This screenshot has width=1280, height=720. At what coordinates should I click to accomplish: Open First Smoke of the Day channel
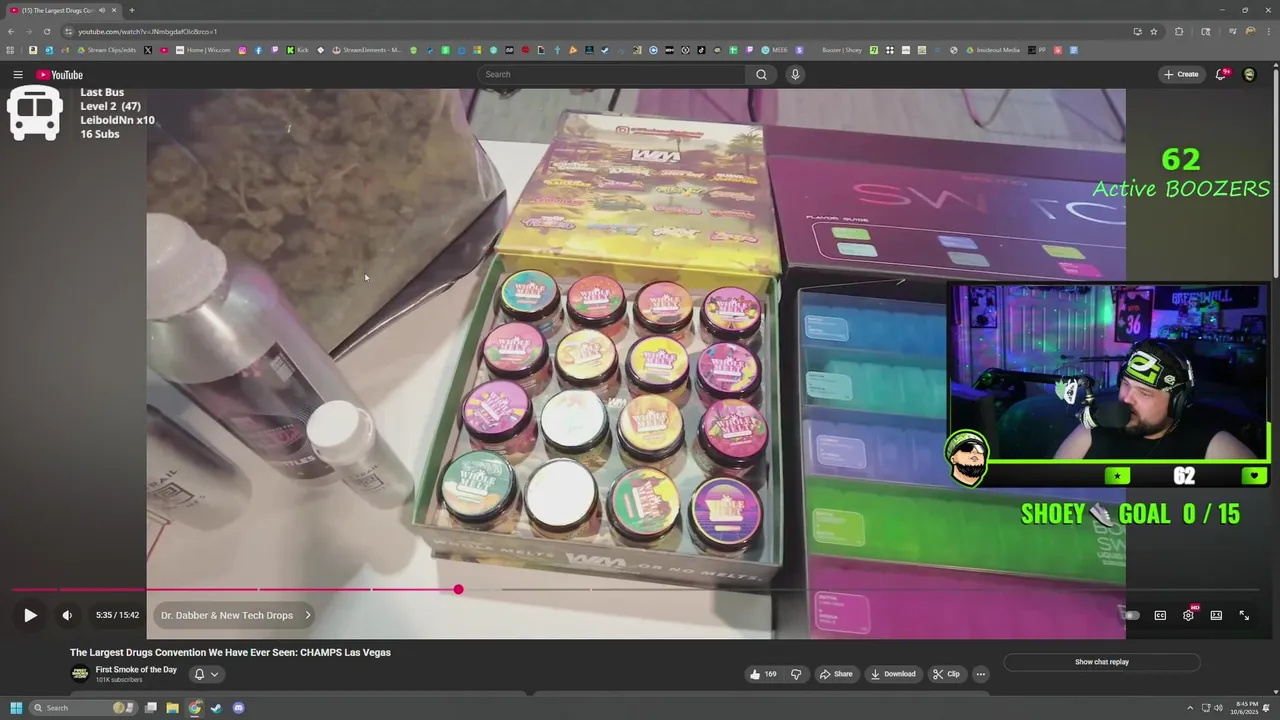click(x=136, y=670)
